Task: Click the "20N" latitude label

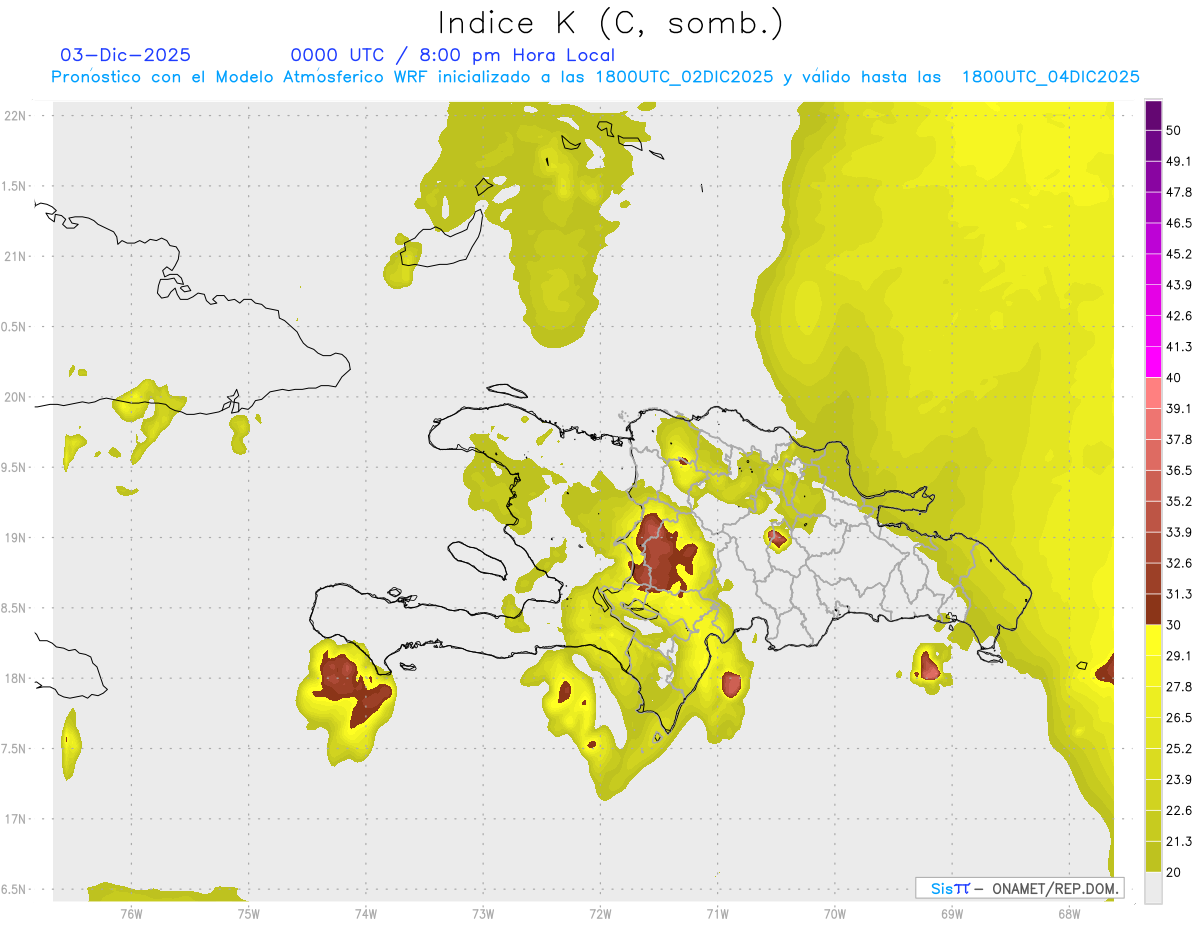Action: pyautogui.click(x=16, y=397)
